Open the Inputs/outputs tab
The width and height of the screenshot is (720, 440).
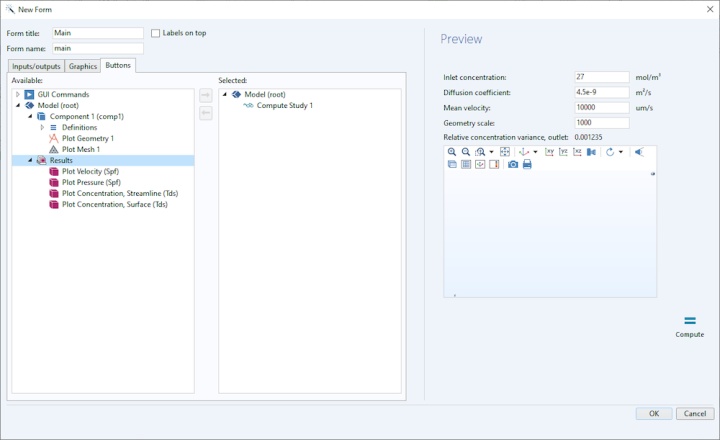(36, 67)
